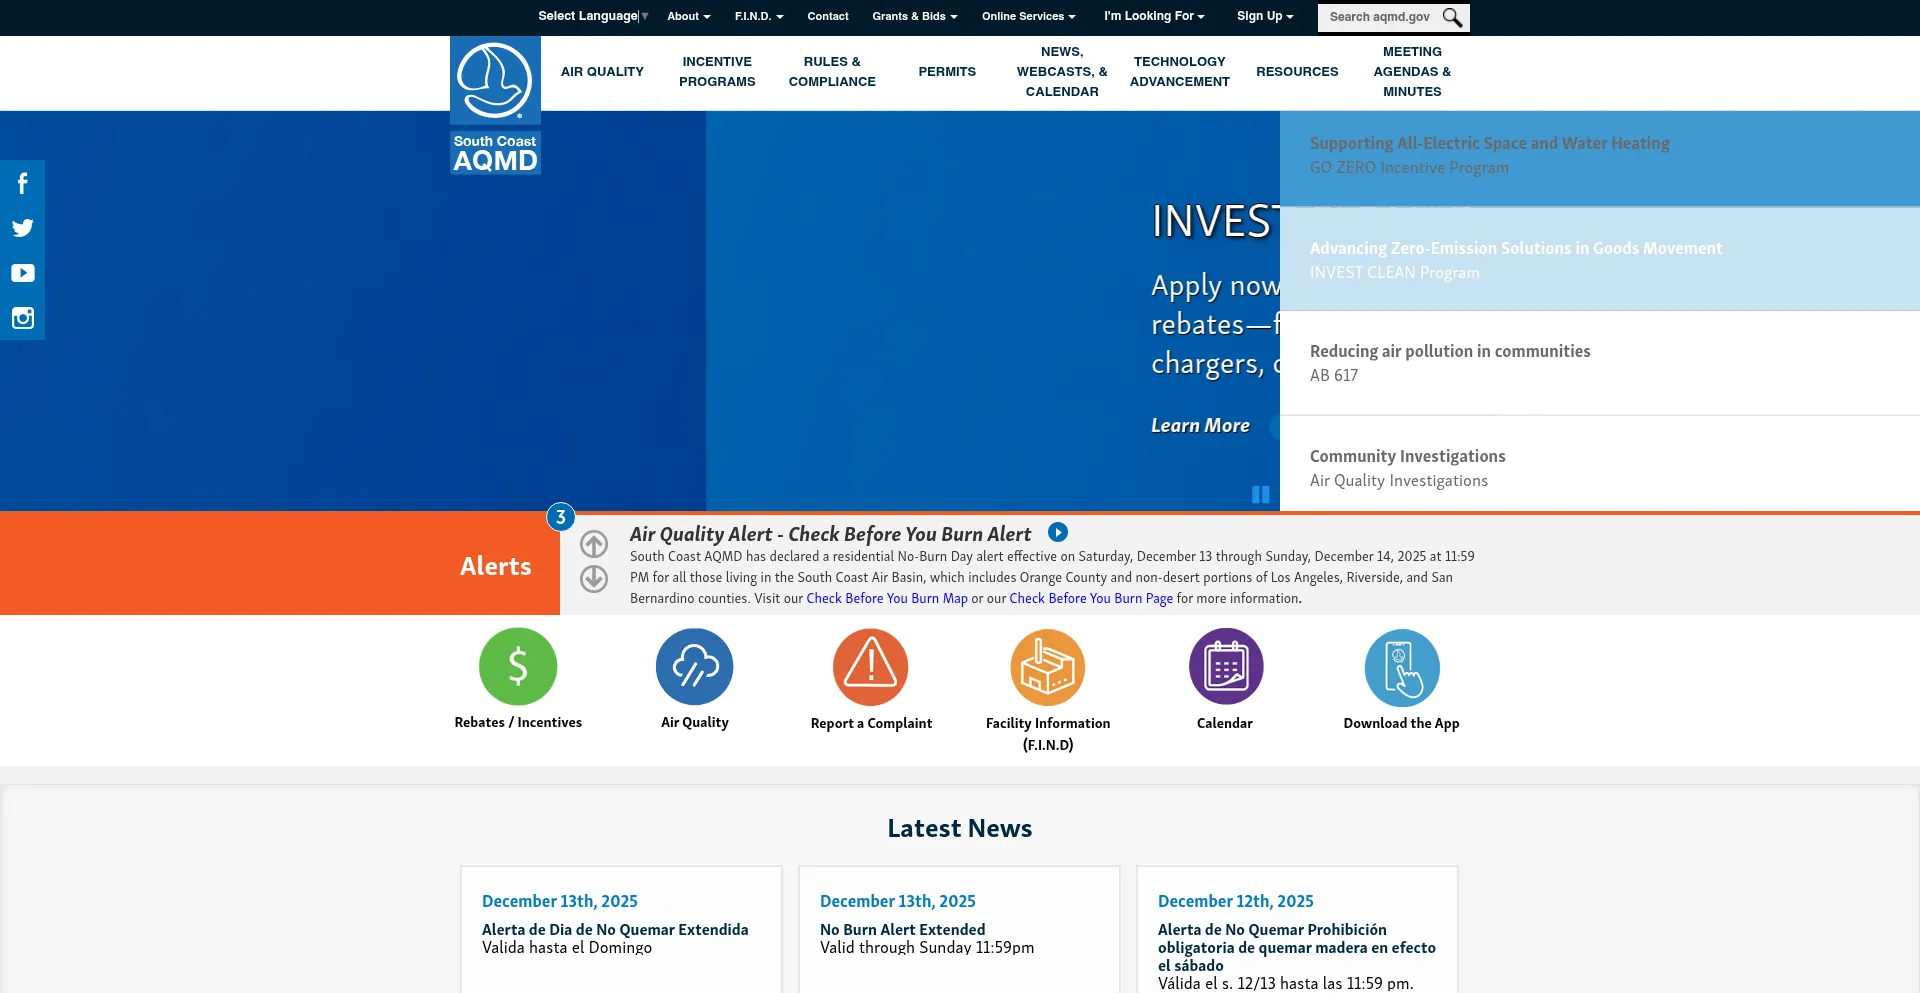Expand the Grants & Bids dropdown

click(914, 16)
